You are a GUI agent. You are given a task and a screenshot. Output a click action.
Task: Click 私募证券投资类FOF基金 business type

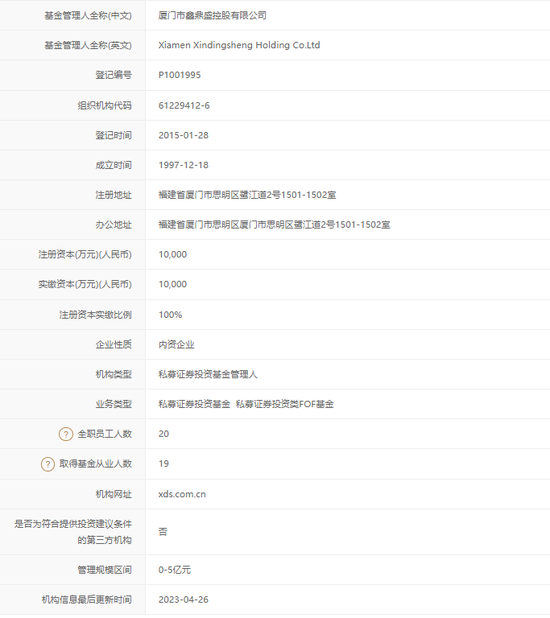[x=285, y=404]
